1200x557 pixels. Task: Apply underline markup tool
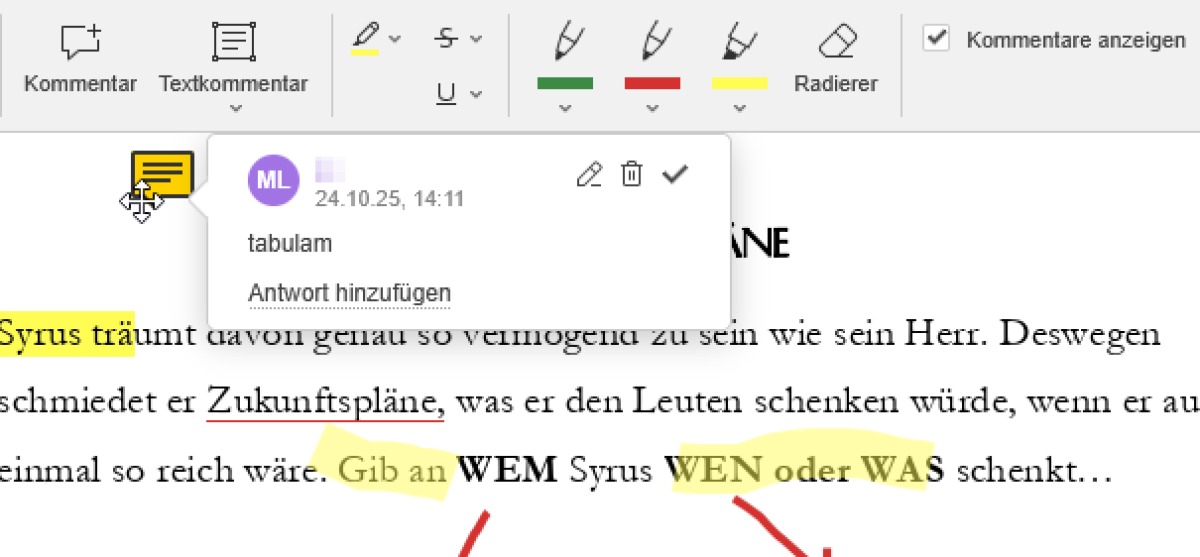447,94
